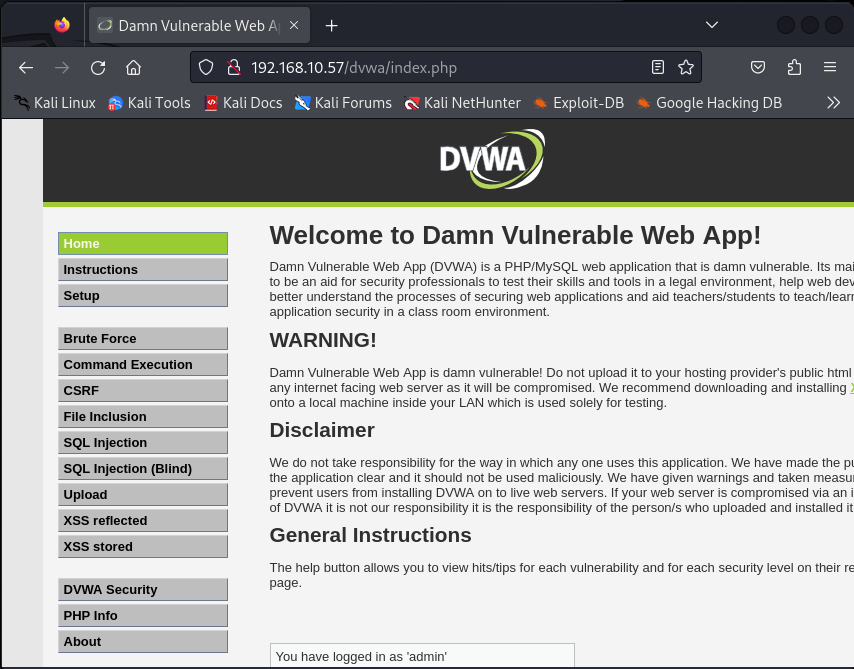854x669 pixels.
Task: Toggle Reader View icon in address bar
Action: pos(658,67)
